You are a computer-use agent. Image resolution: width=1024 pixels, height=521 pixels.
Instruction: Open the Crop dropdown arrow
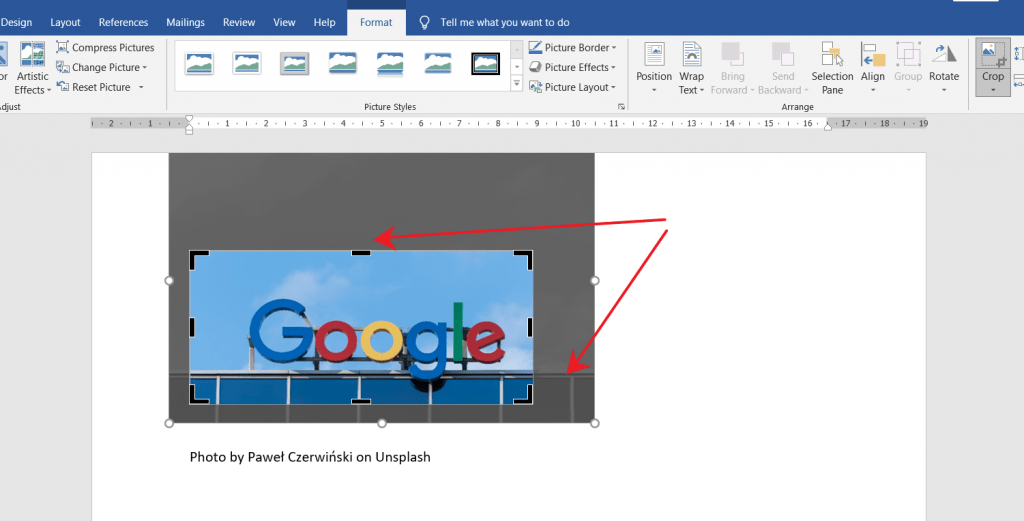(992, 89)
